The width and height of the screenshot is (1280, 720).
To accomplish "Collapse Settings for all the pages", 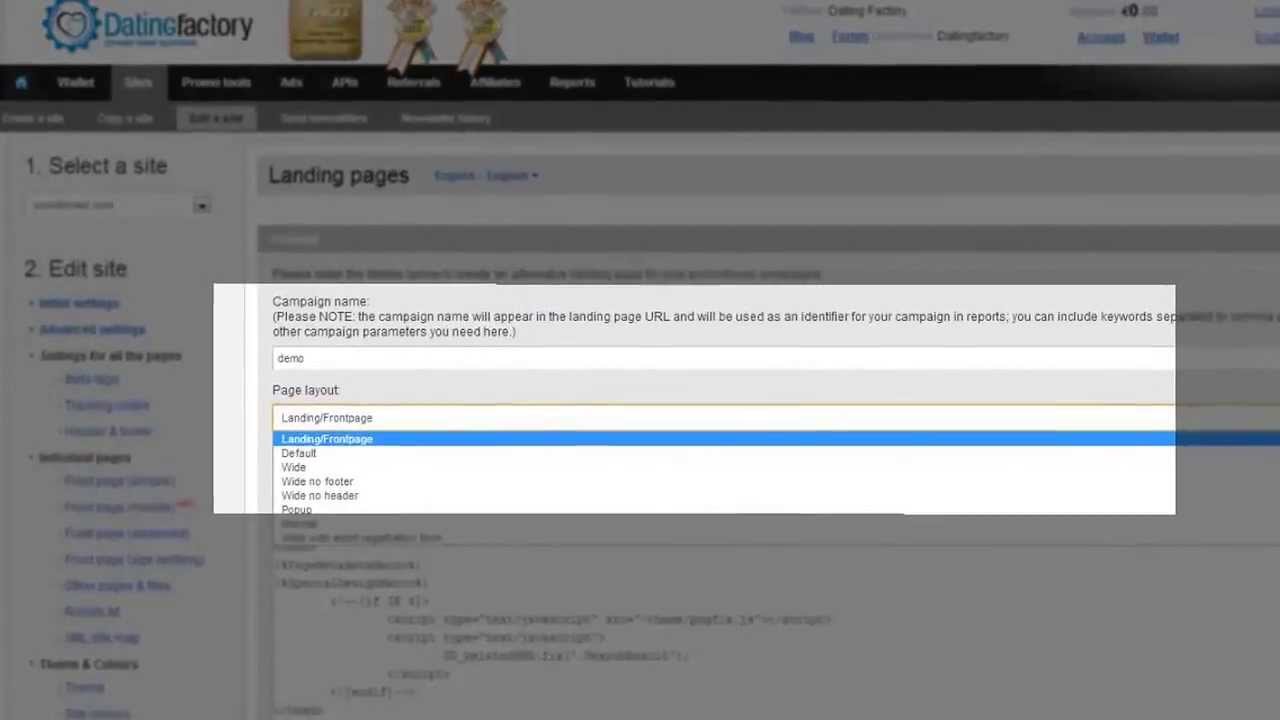I will (110, 356).
